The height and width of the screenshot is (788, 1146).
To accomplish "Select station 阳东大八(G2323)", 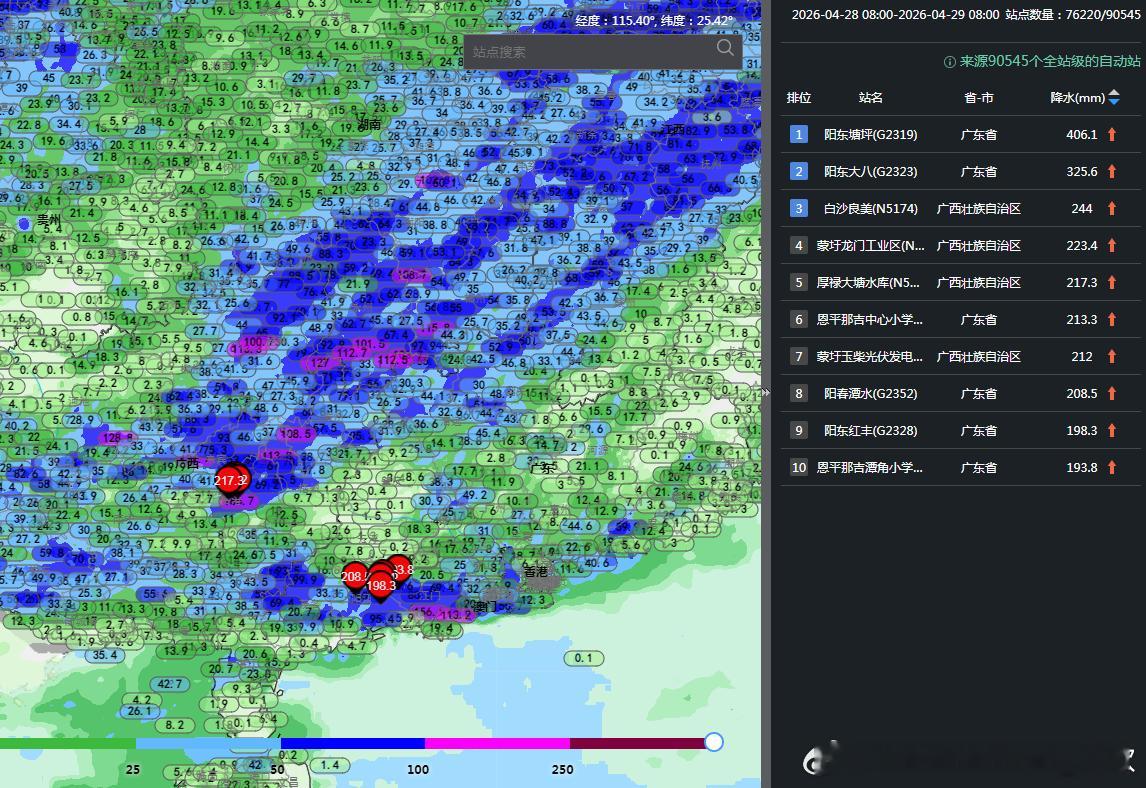I will (870, 172).
